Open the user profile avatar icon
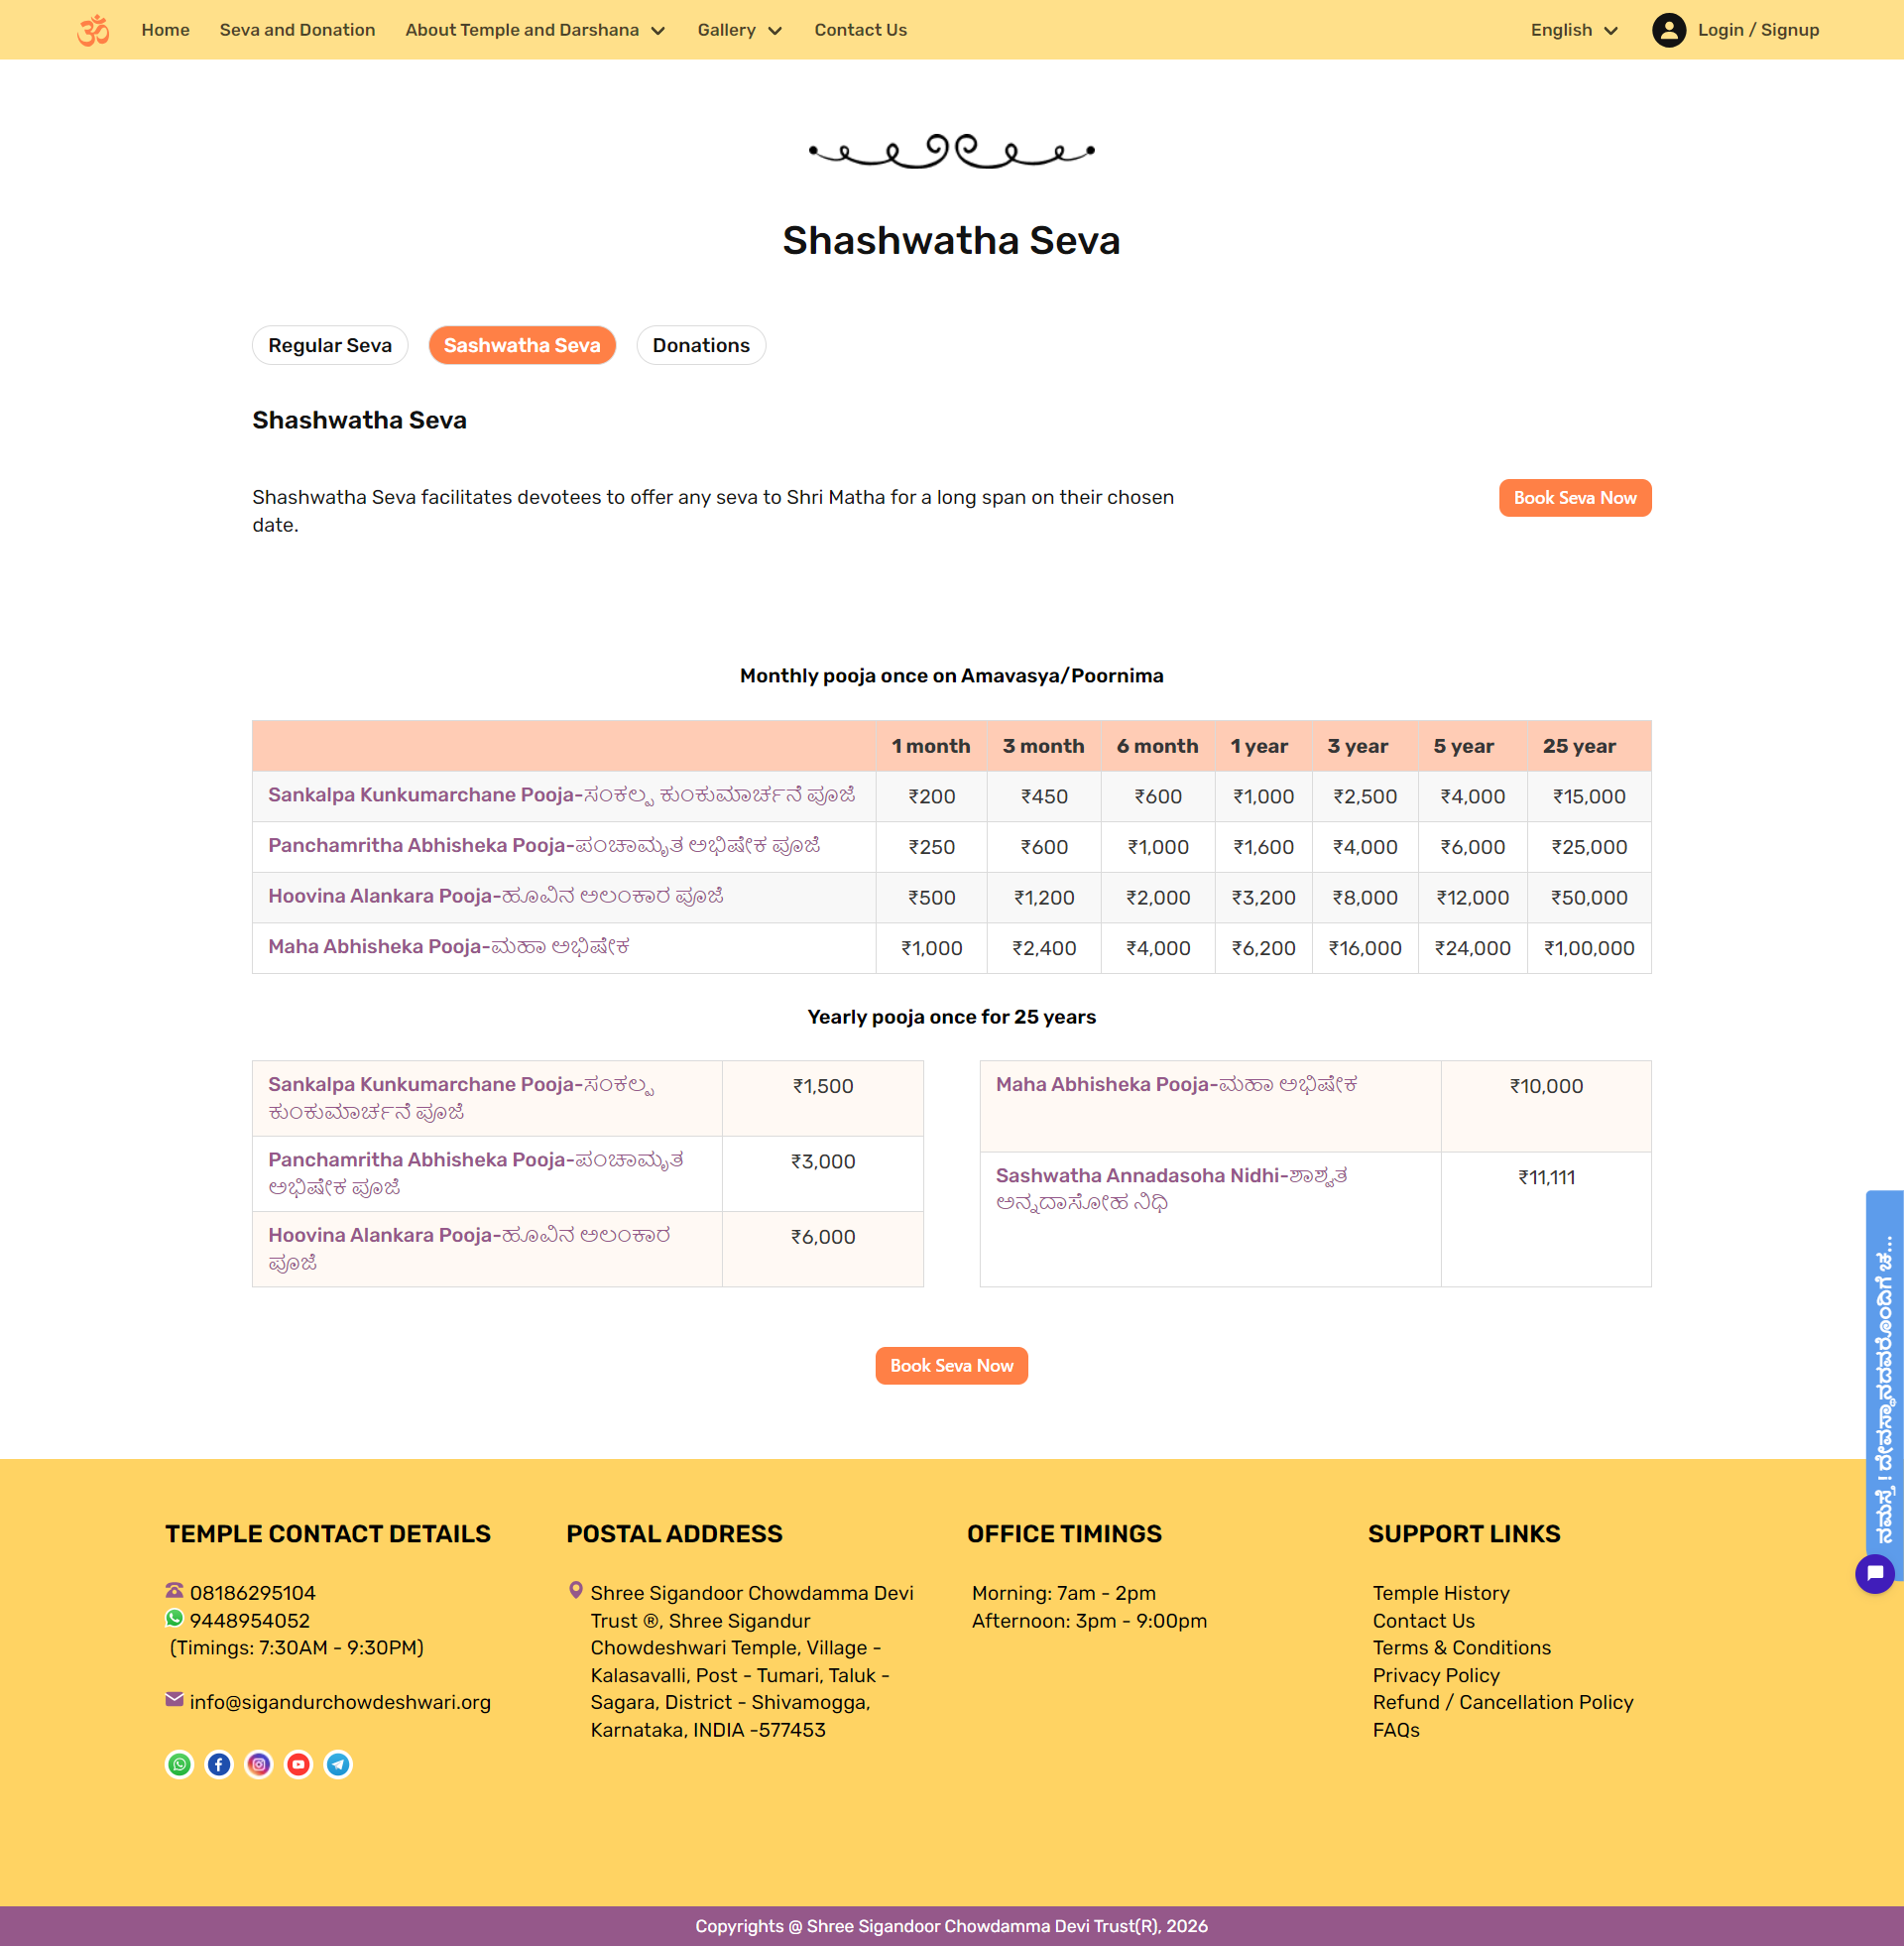The width and height of the screenshot is (1904, 1946). pyautogui.click(x=1669, y=30)
